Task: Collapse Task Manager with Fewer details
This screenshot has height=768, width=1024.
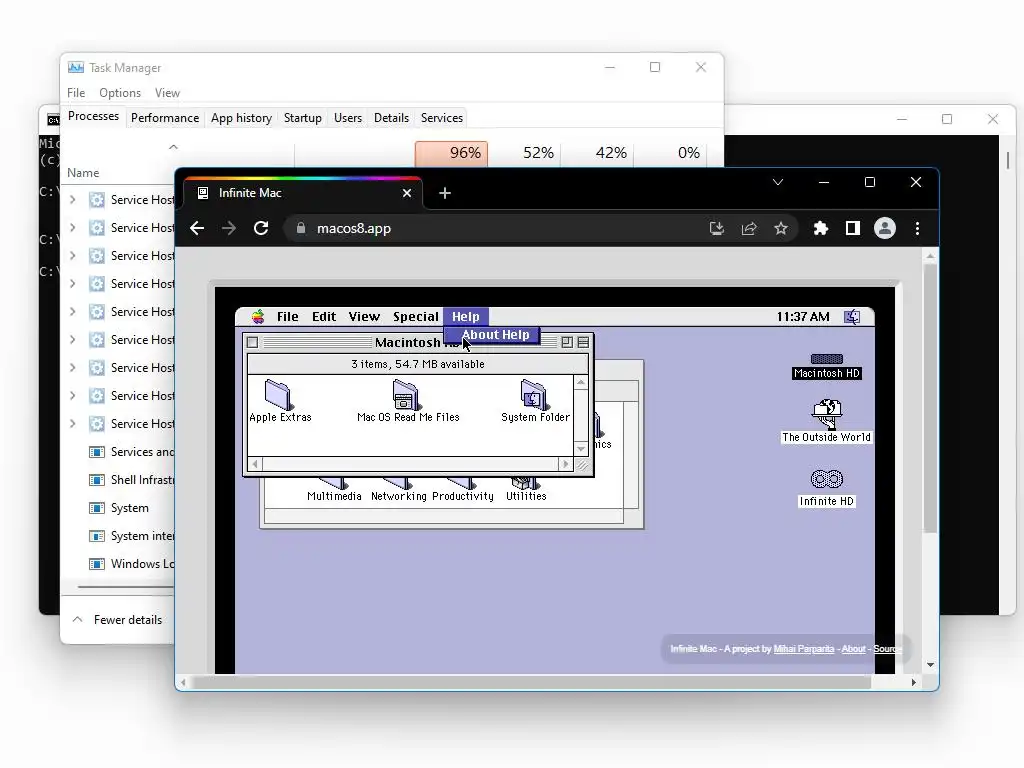Action: (x=118, y=620)
